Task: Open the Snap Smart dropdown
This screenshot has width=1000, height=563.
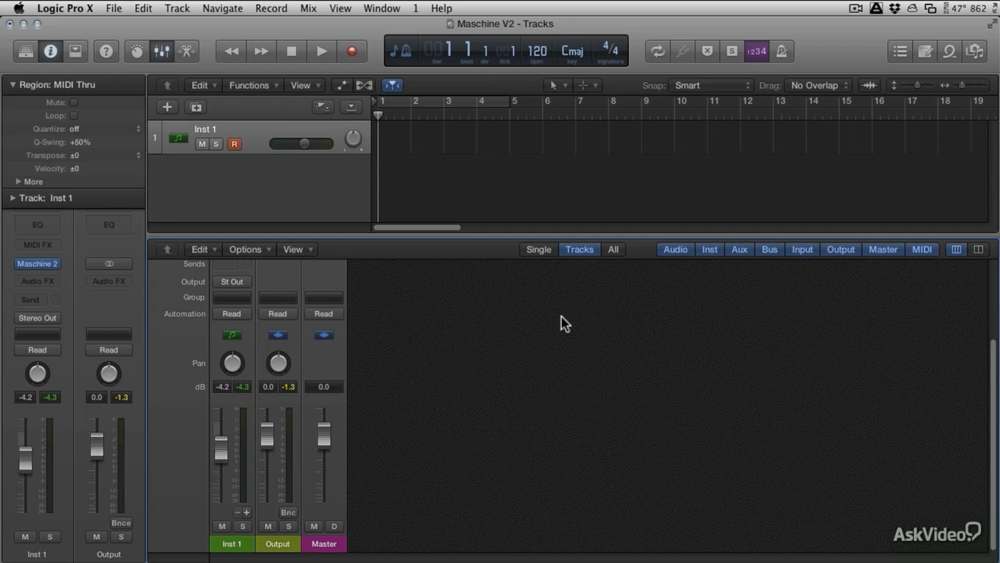Action: tap(711, 86)
